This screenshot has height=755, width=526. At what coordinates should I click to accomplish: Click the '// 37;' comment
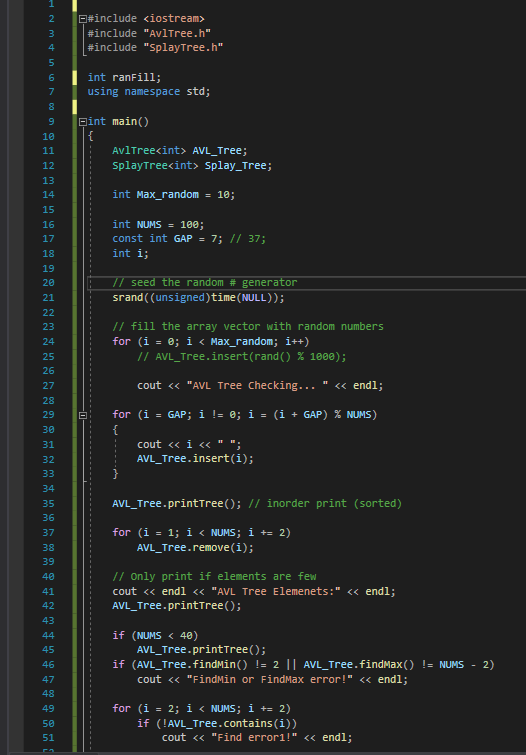pos(248,238)
